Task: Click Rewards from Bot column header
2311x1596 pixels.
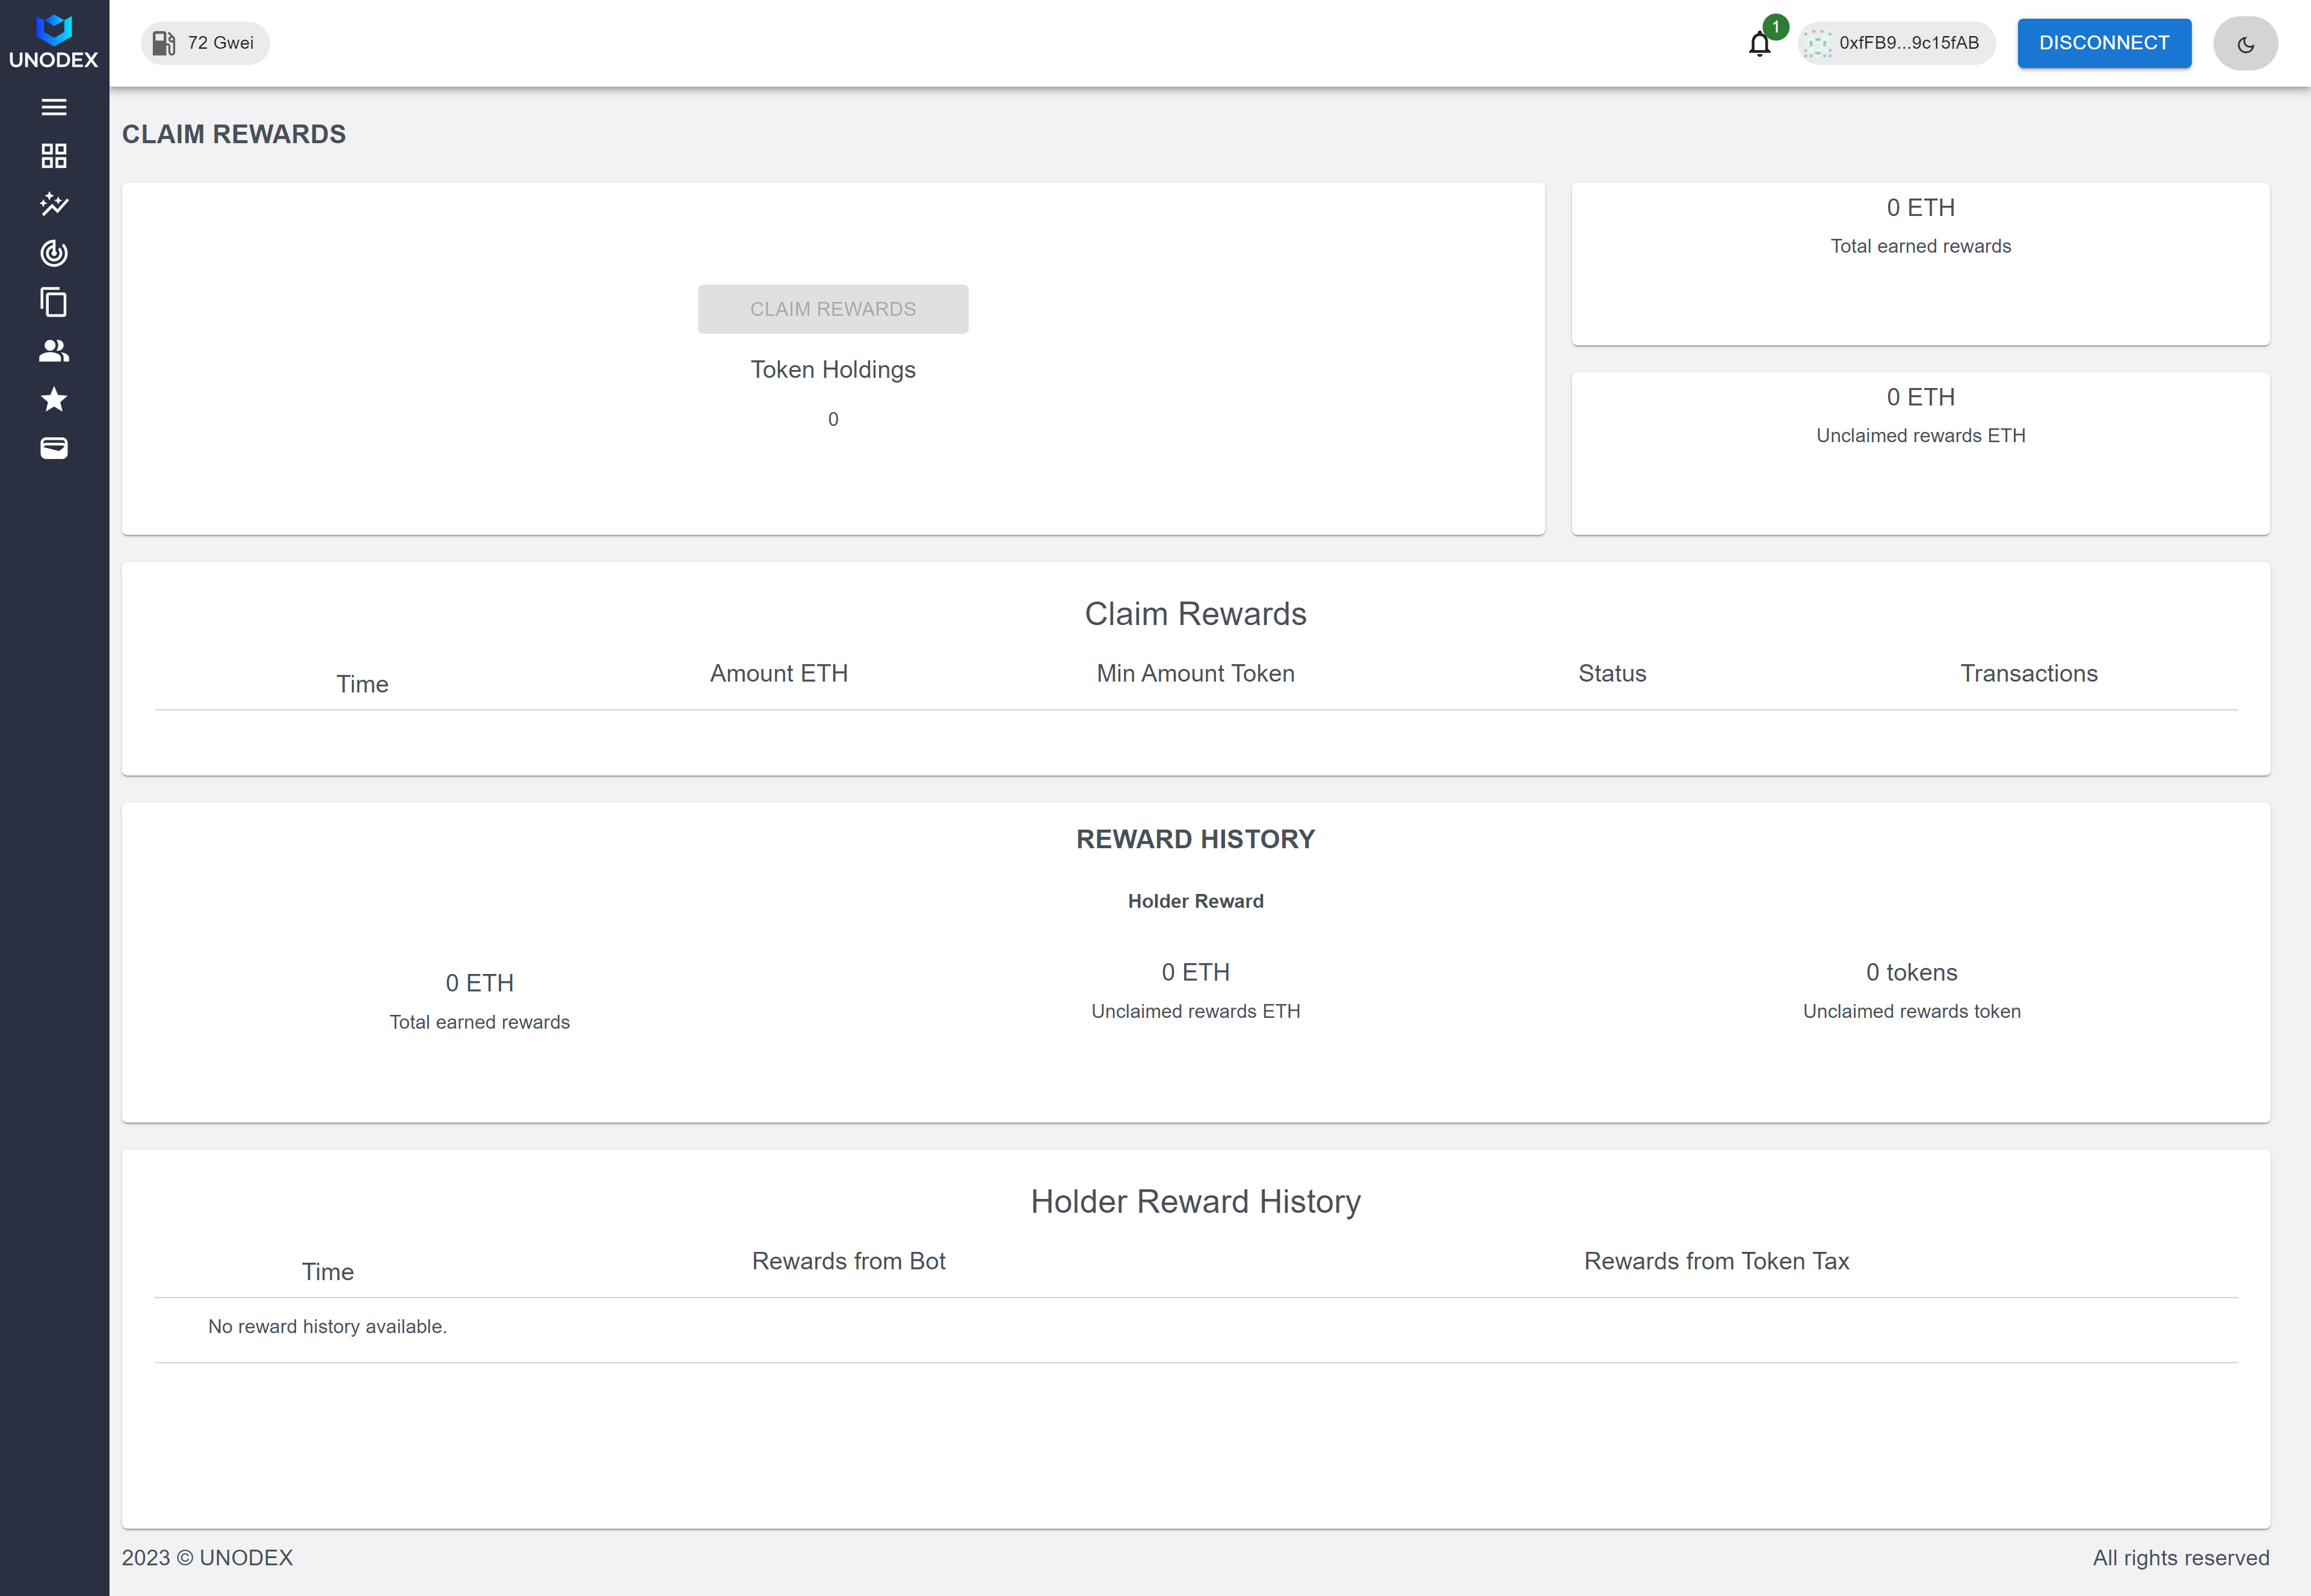Action: click(x=848, y=1261)
